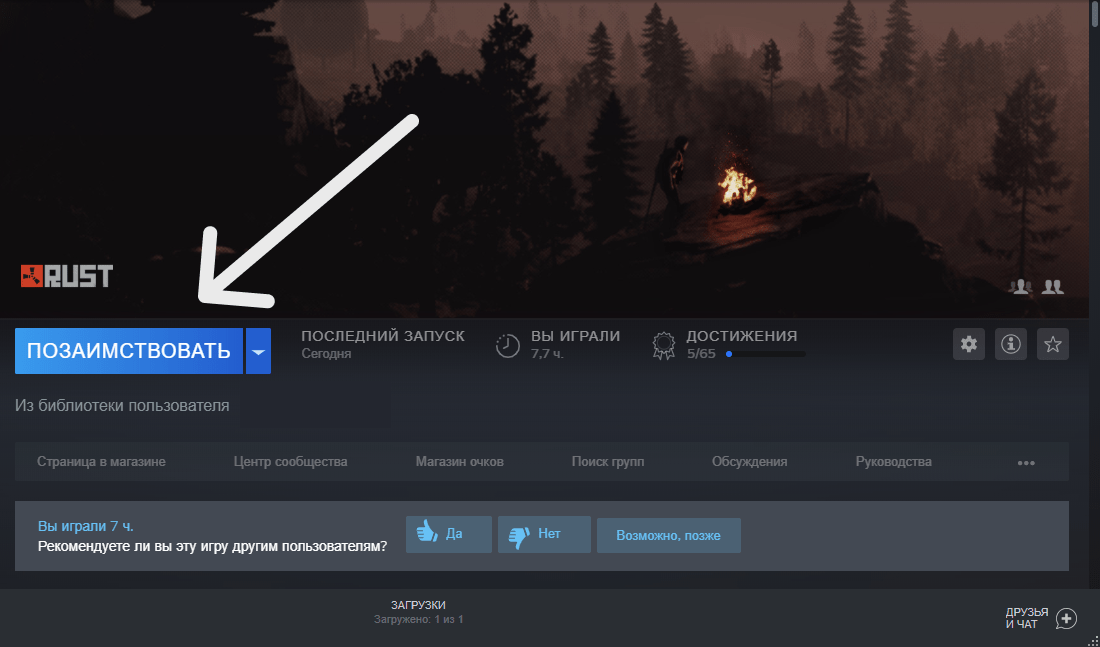Open Страница в магазине link
The image size is (1100, 647).
coord(101,462)
